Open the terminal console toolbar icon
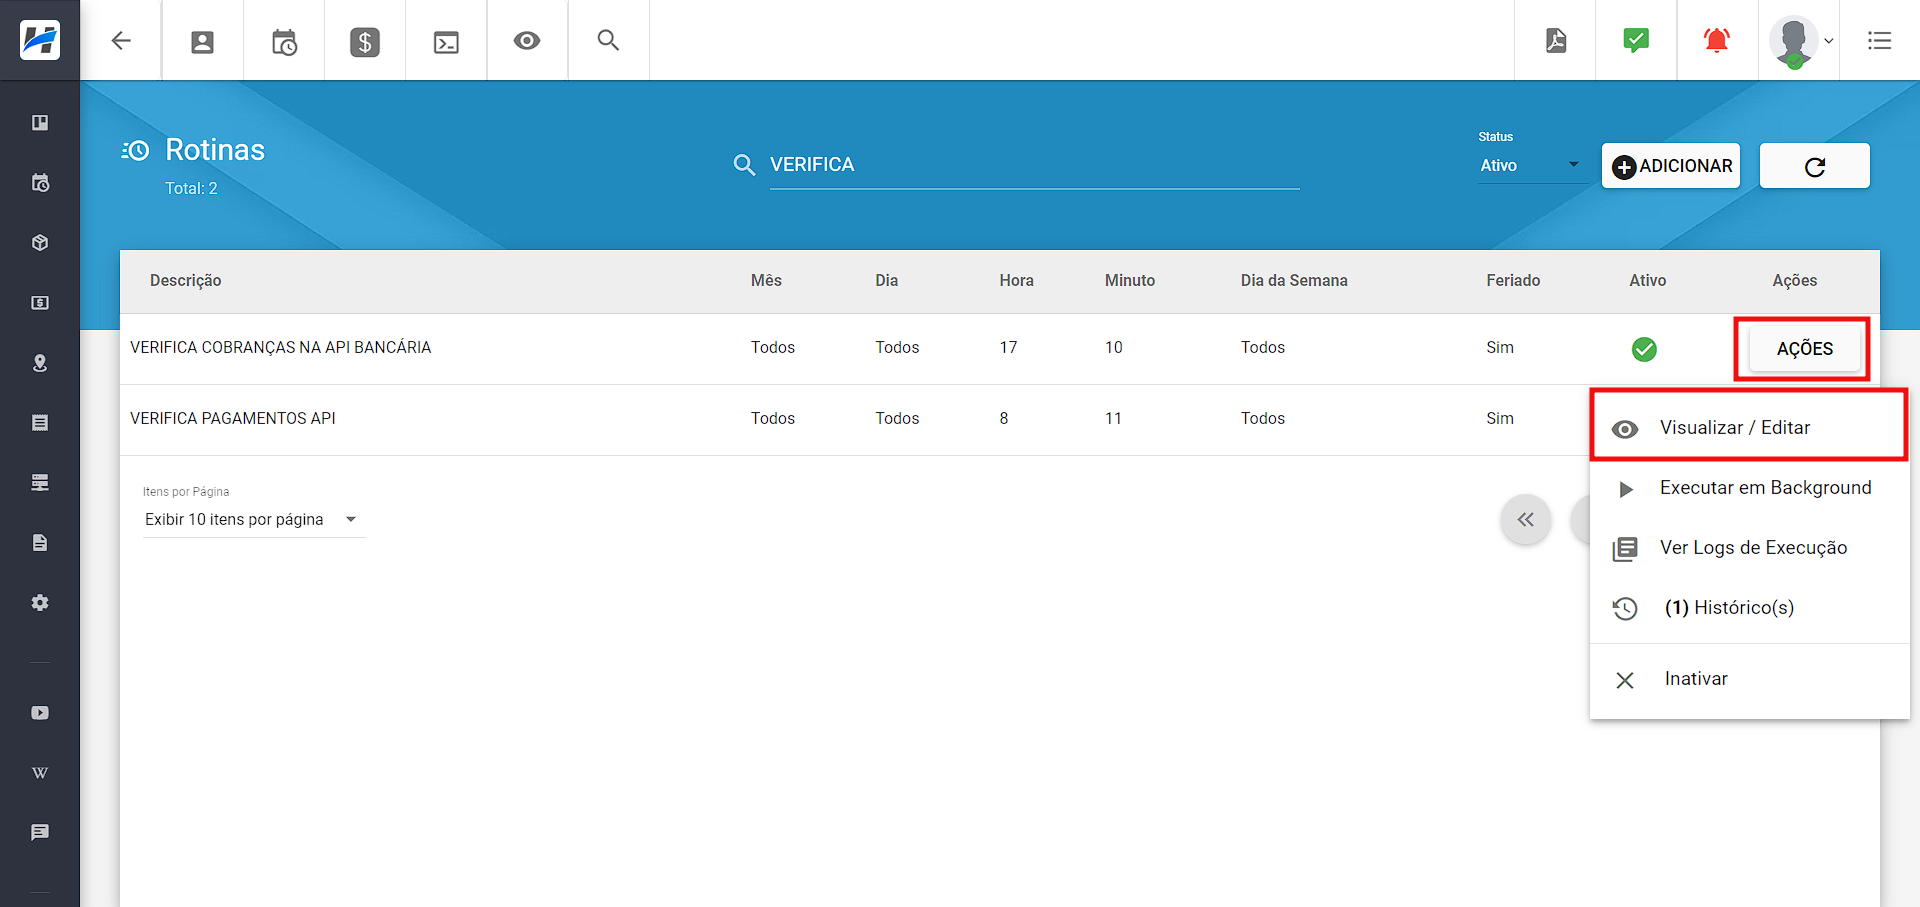This screenshot has width=1920, height=907. (x=446, y=42)
